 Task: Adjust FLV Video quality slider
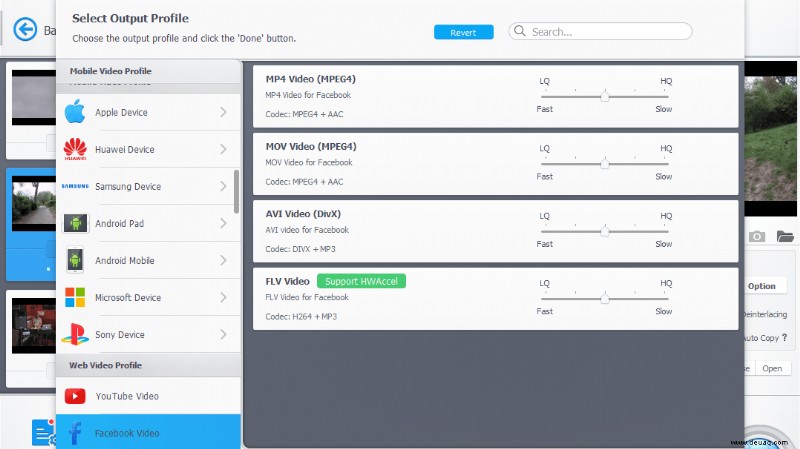[x=605, y=298]
